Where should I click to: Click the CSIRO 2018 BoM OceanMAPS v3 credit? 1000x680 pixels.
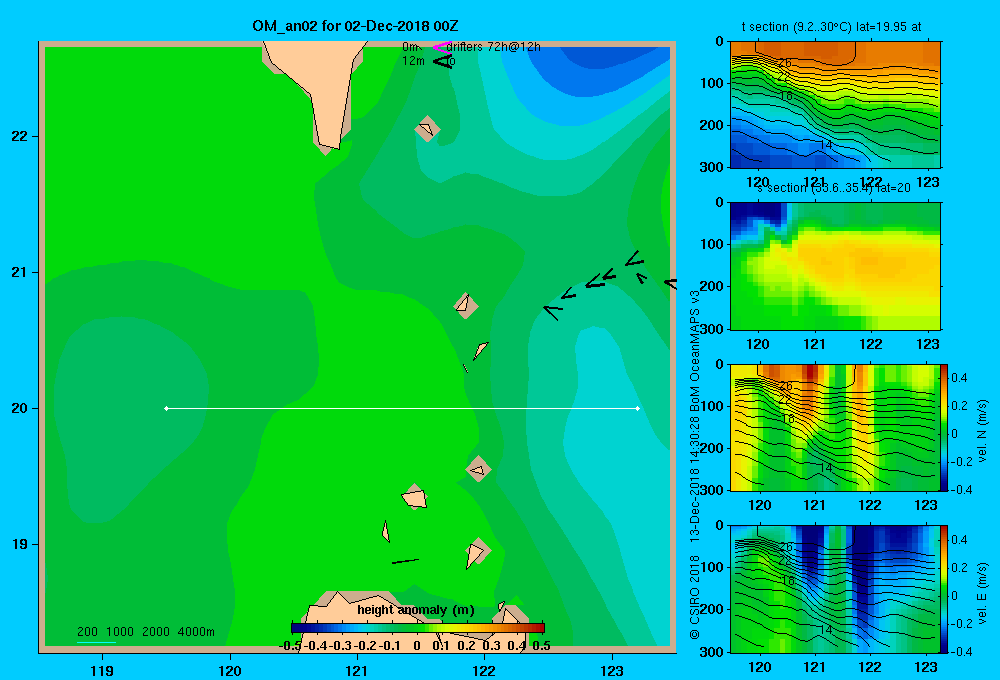(695, 464)
